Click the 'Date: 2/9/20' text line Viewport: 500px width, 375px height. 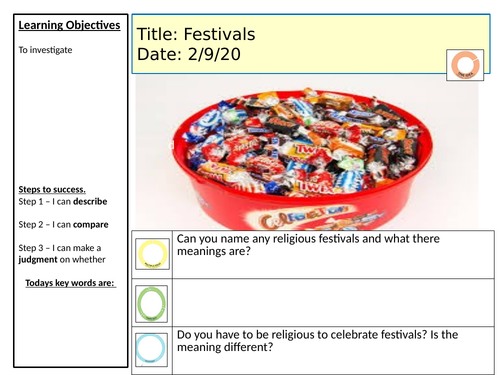click(x=189, y=54)
